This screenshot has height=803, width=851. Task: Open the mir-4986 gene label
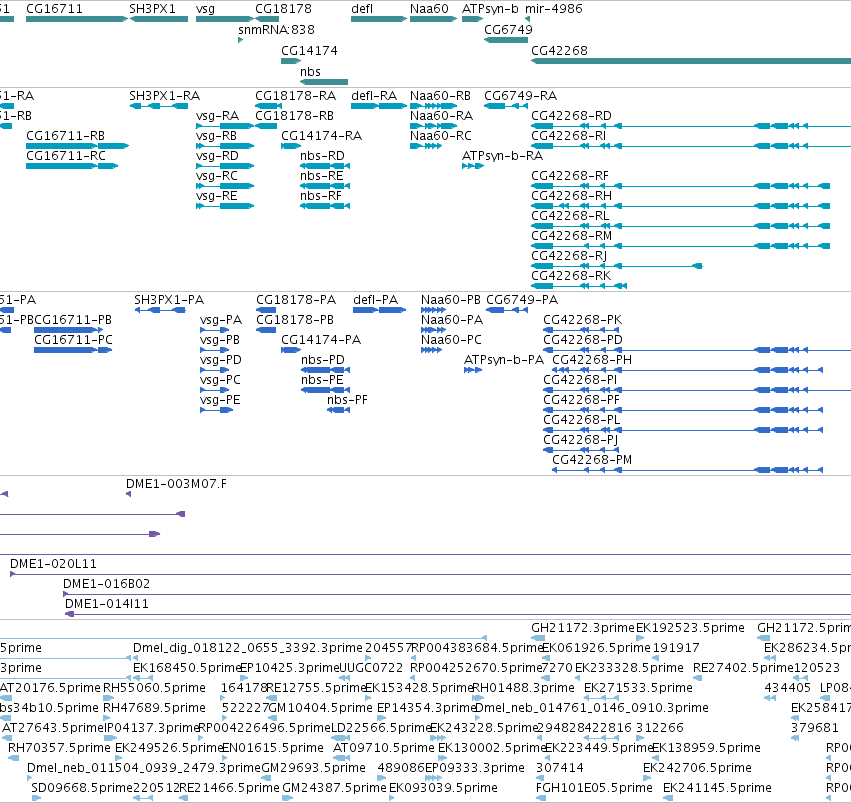pyautogui.click(x=554, y=9)
